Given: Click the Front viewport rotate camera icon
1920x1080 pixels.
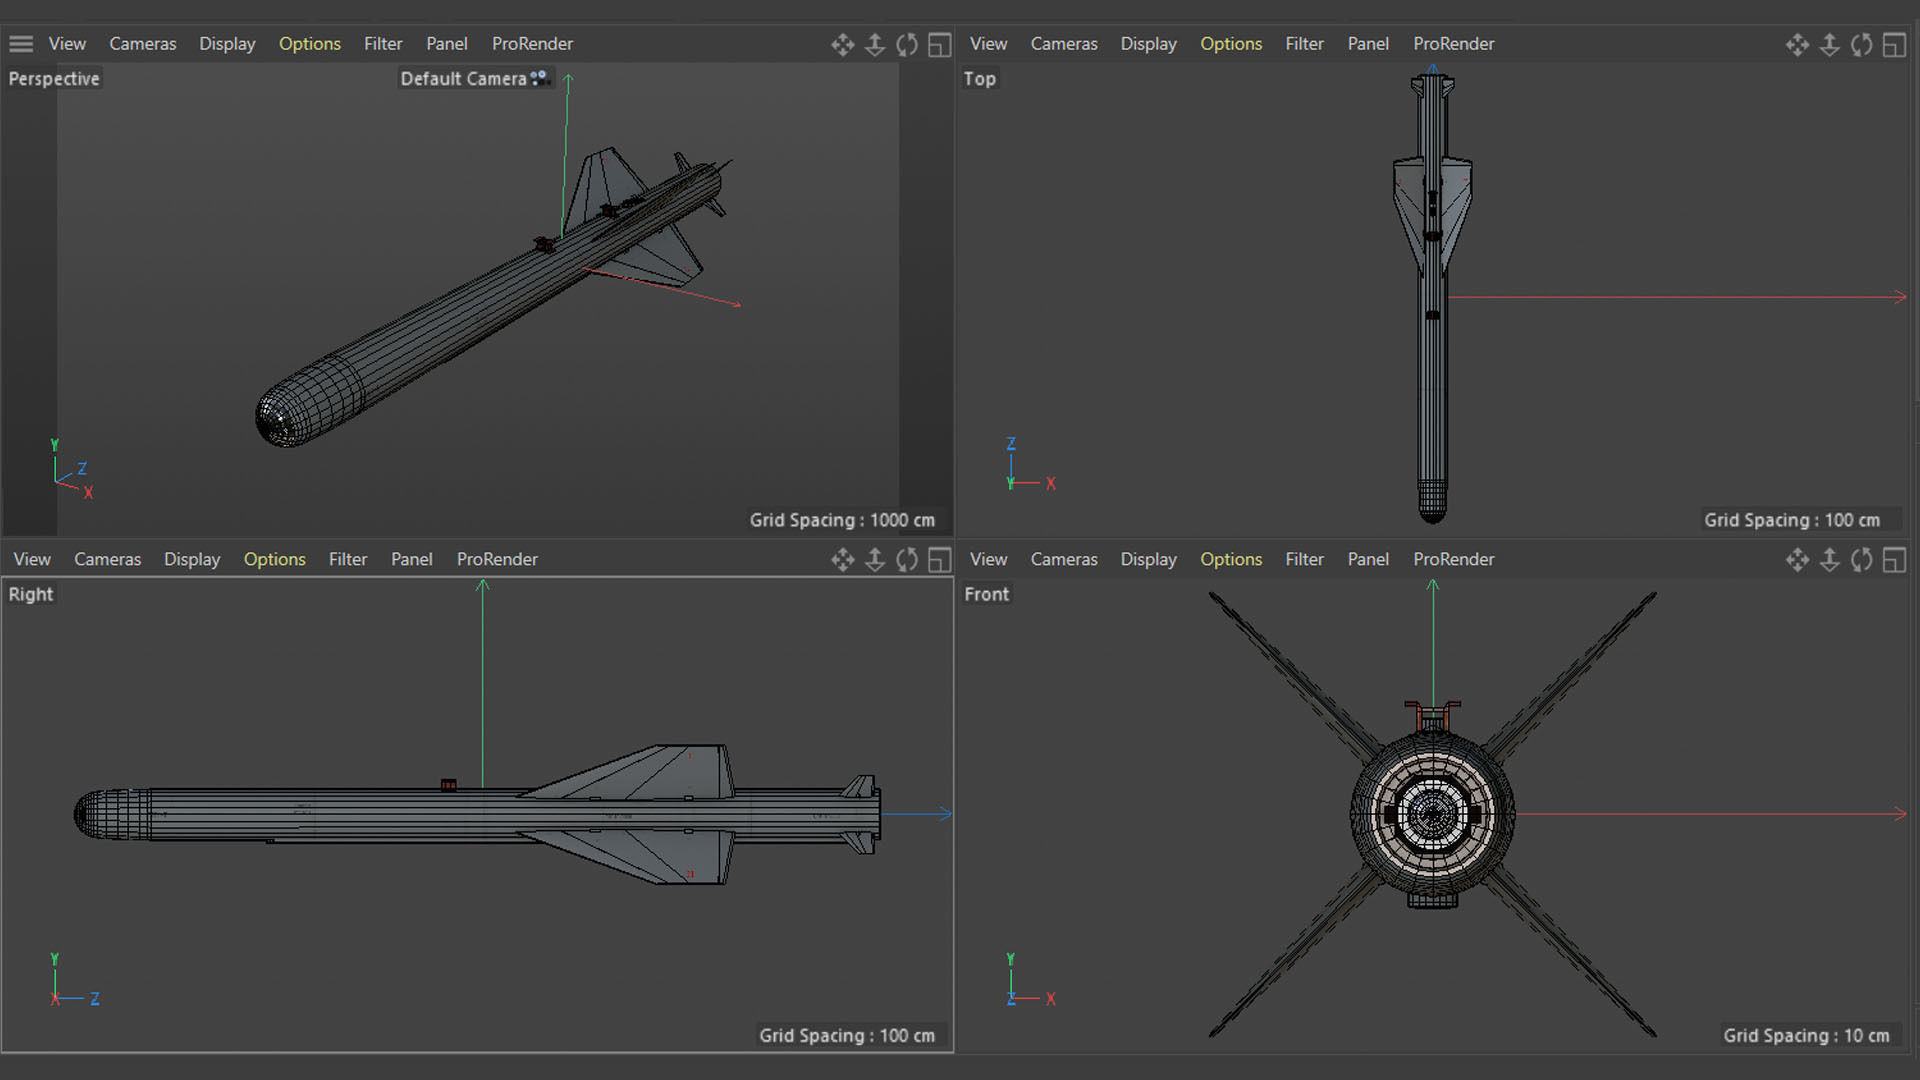Looking at the screenshot, I should tap(1861, 560).
